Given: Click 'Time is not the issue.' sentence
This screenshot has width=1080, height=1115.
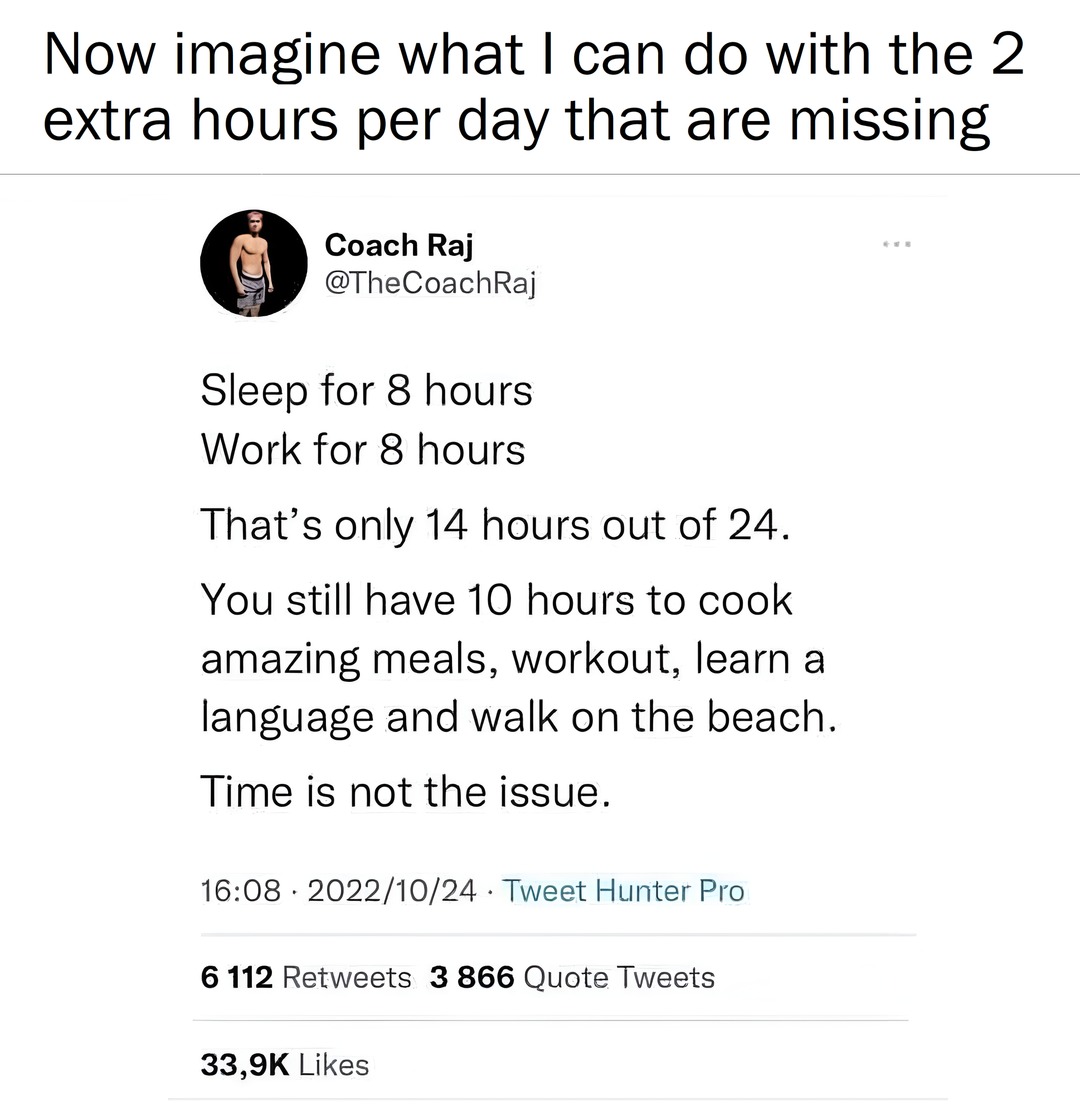Looking at the screenshot, I should pos(405,793).
